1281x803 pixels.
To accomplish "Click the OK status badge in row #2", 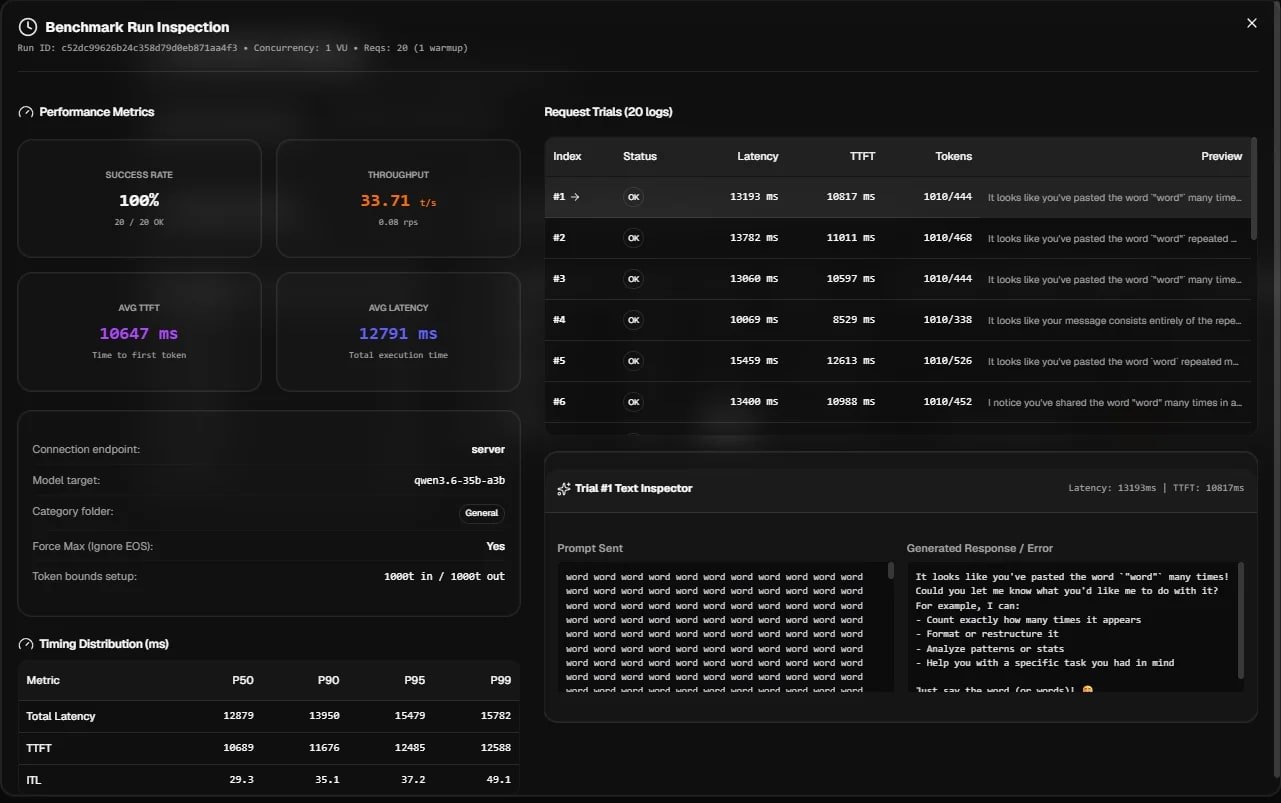I will click(x=633, y=238).
